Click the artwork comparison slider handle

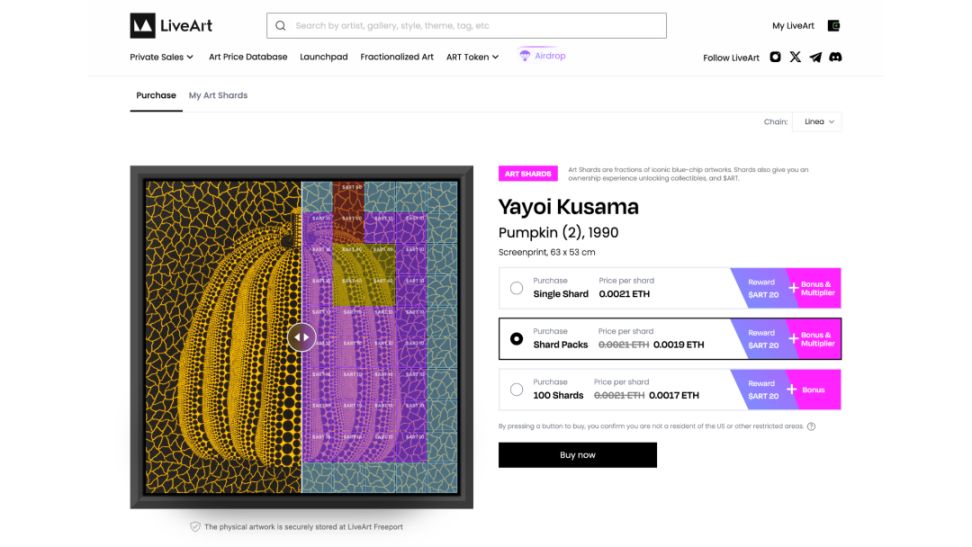pos(301,337)
